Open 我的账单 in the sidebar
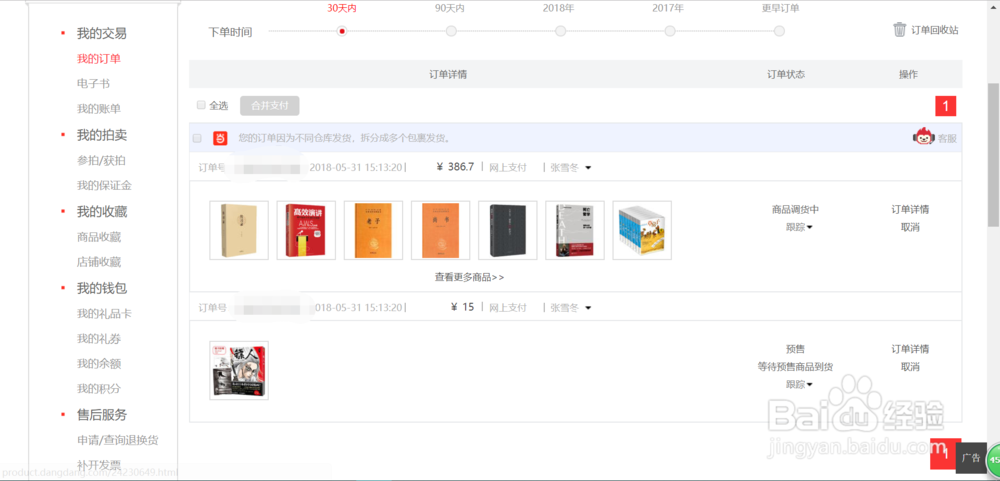 click(99, 108)
